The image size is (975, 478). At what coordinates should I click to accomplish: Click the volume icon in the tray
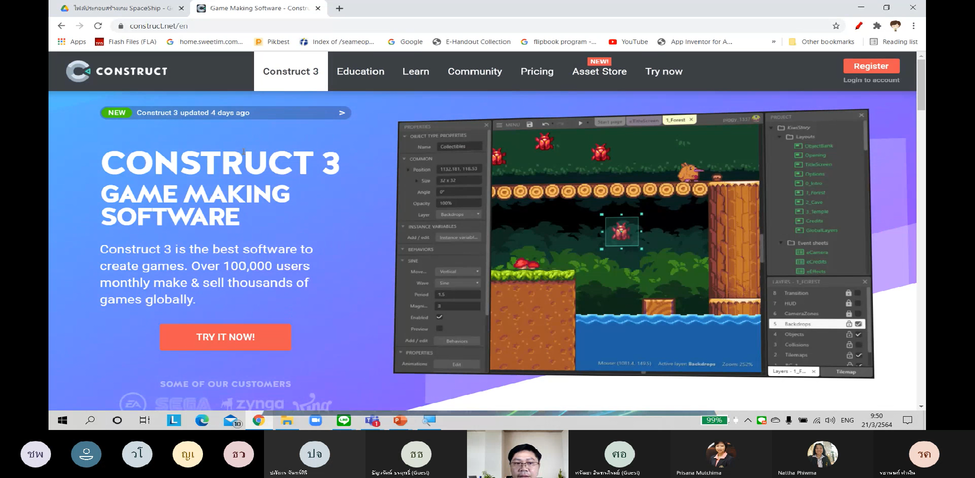point(829,420)
